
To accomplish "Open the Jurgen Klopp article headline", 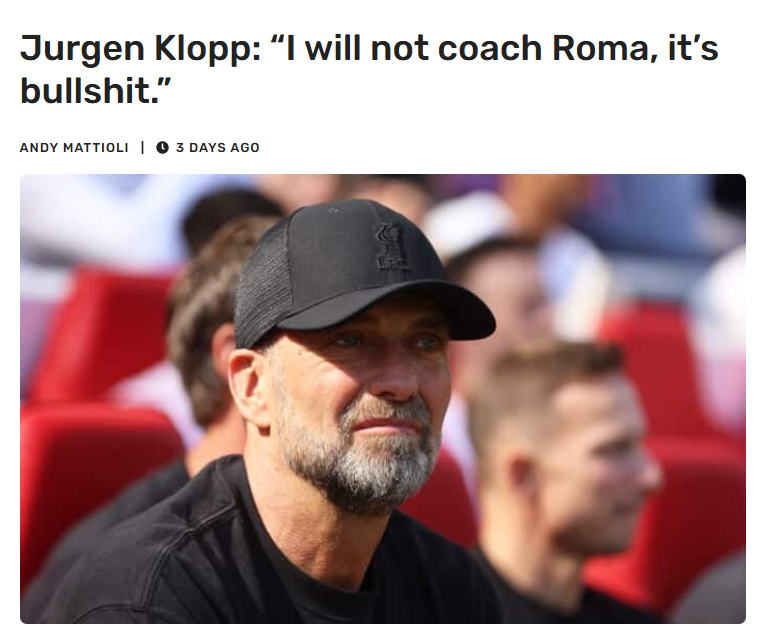I will [369, 69].
